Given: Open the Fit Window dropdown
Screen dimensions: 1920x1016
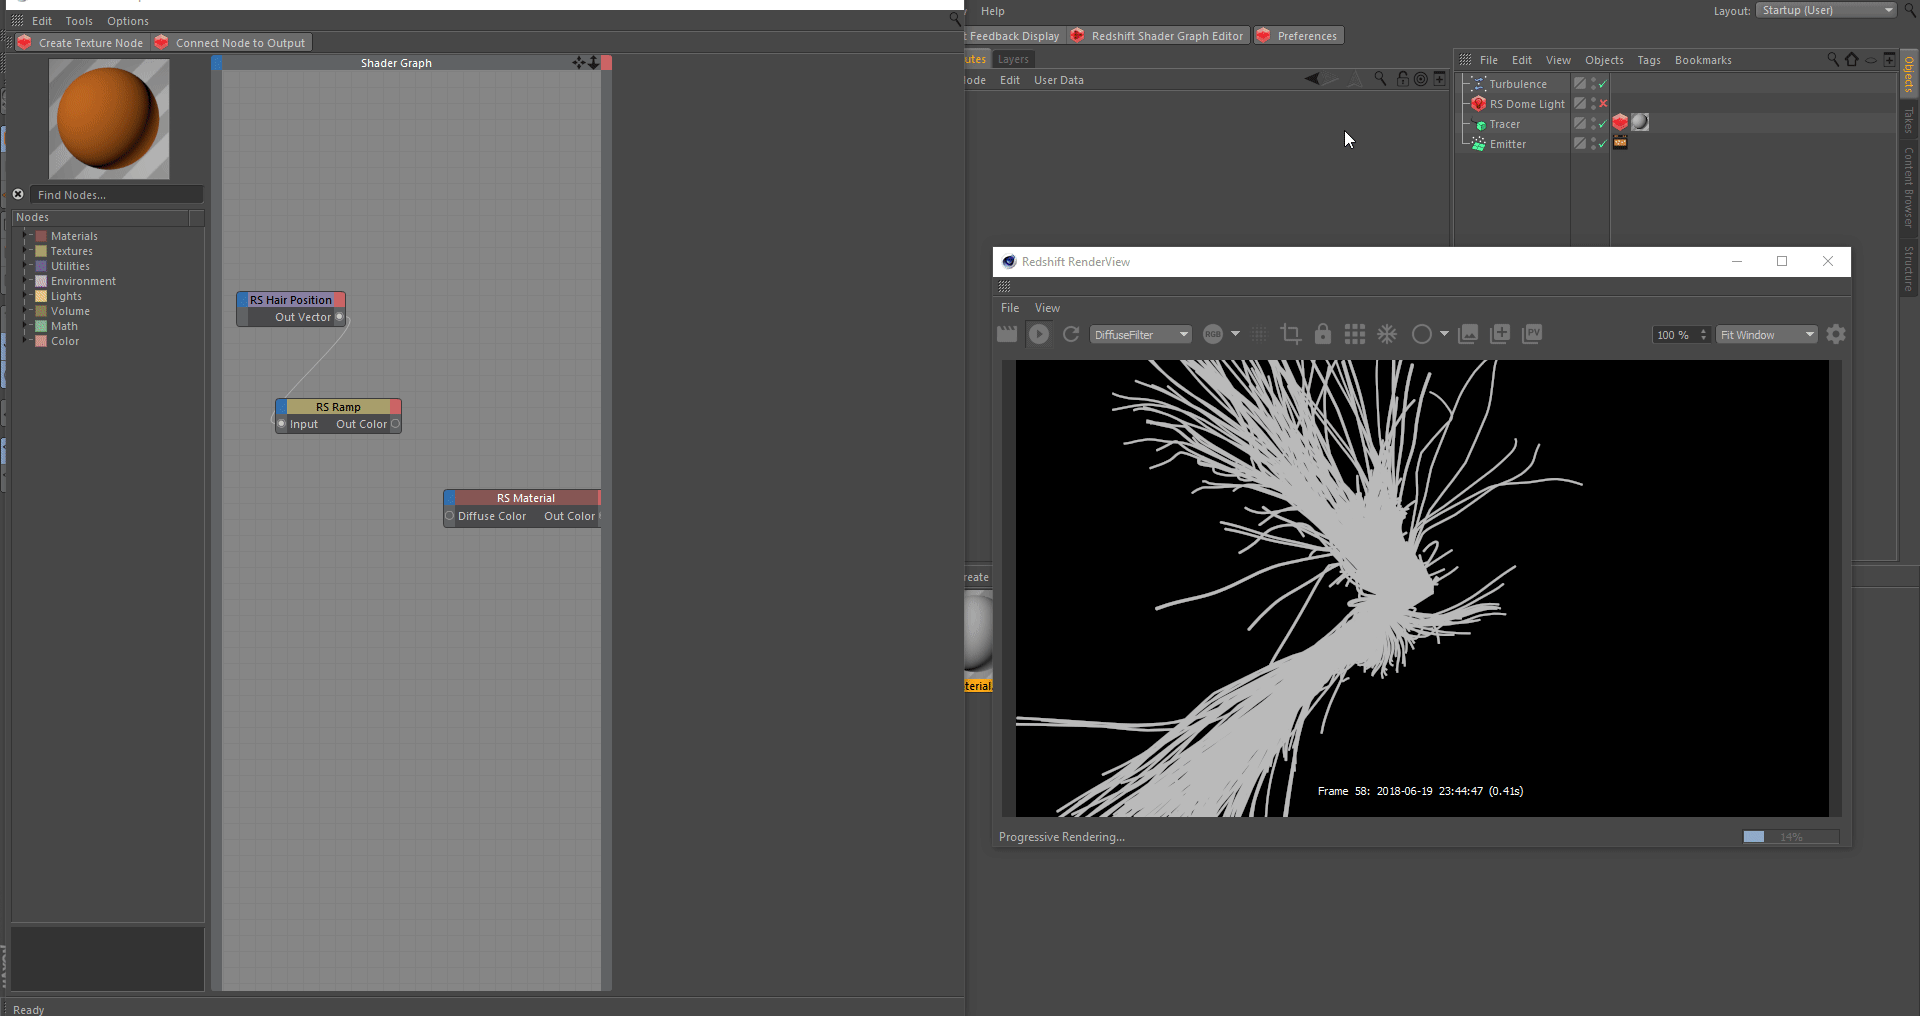Looking at the screenshot, I should [1767, 335].
